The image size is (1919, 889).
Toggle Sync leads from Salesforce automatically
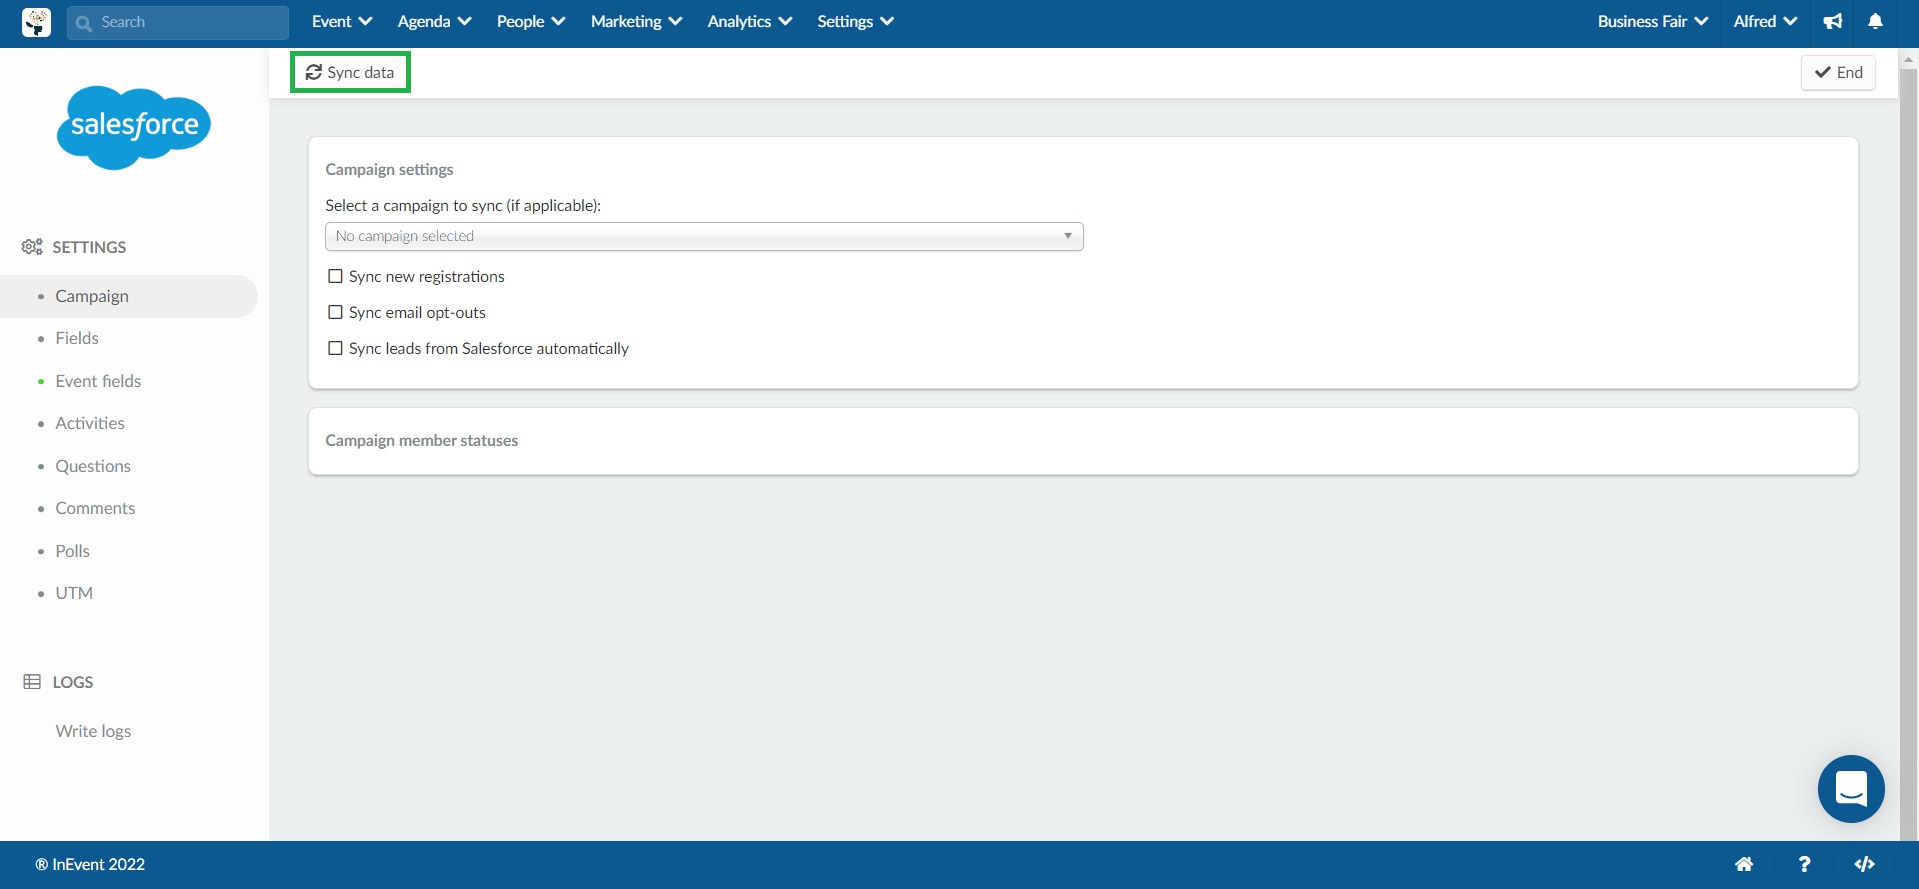[x=336, y=348]
